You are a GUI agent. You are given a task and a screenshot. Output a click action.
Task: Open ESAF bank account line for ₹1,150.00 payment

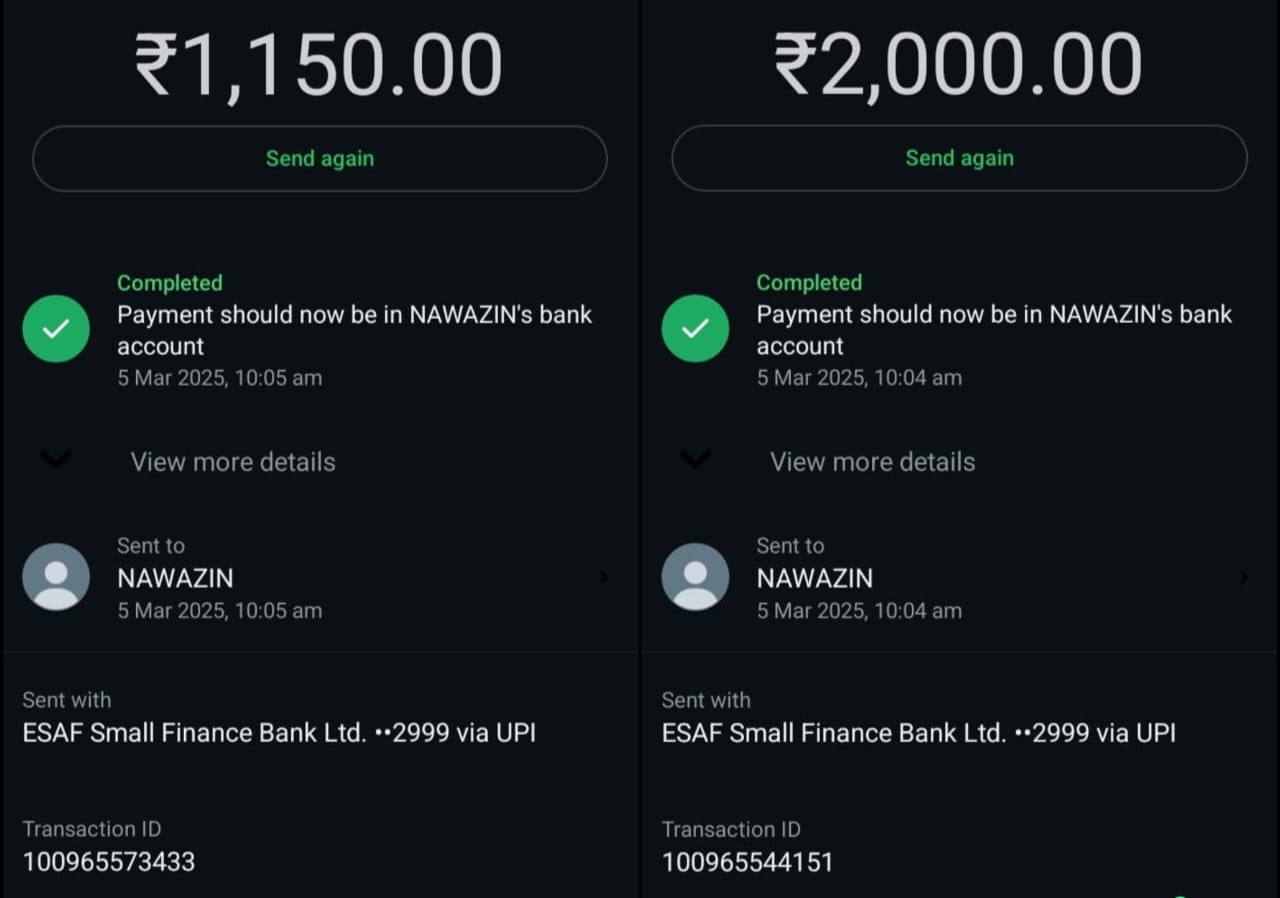click(279, 733)
